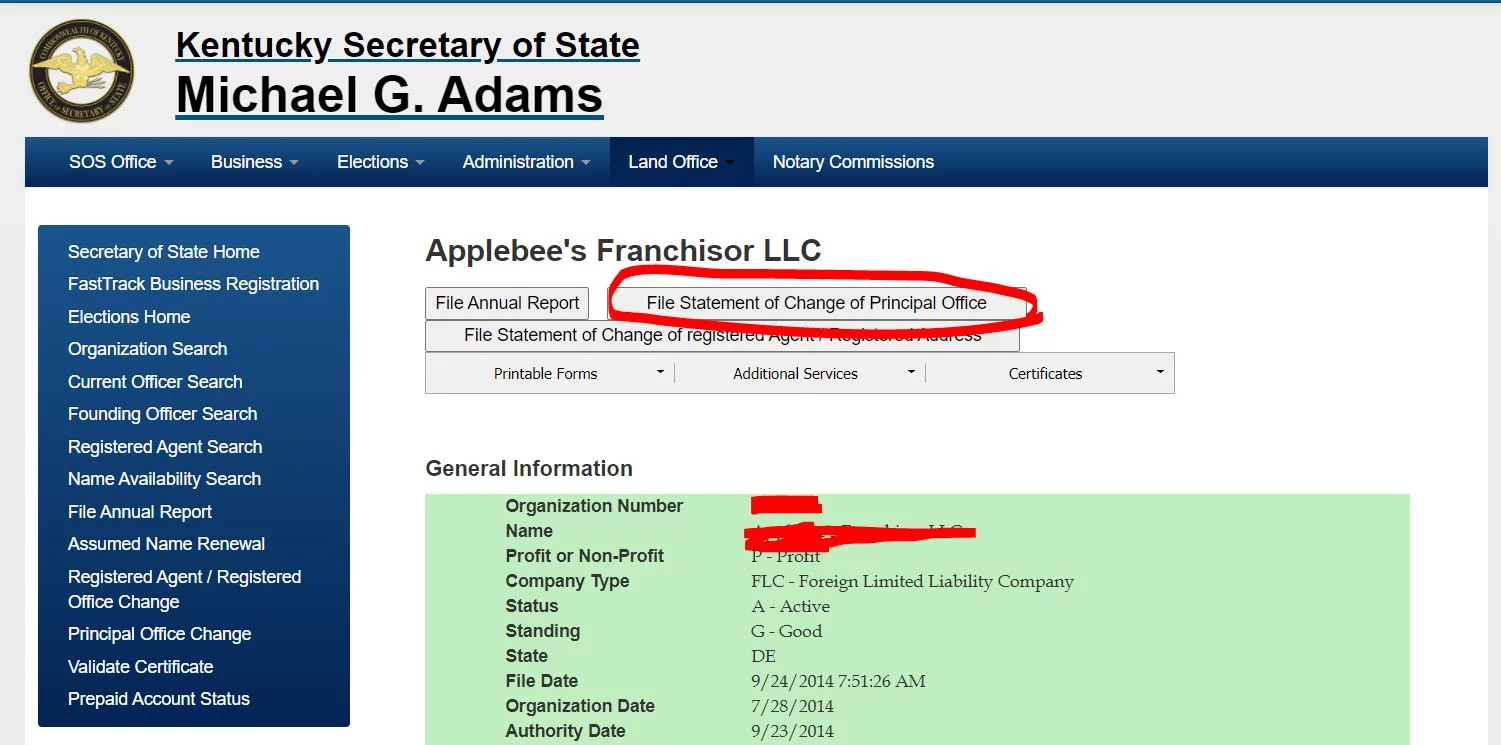This screenshot has height=745, width=1501.
Task: Open Name Availability Search in sidebar
Action: point(164,479)
